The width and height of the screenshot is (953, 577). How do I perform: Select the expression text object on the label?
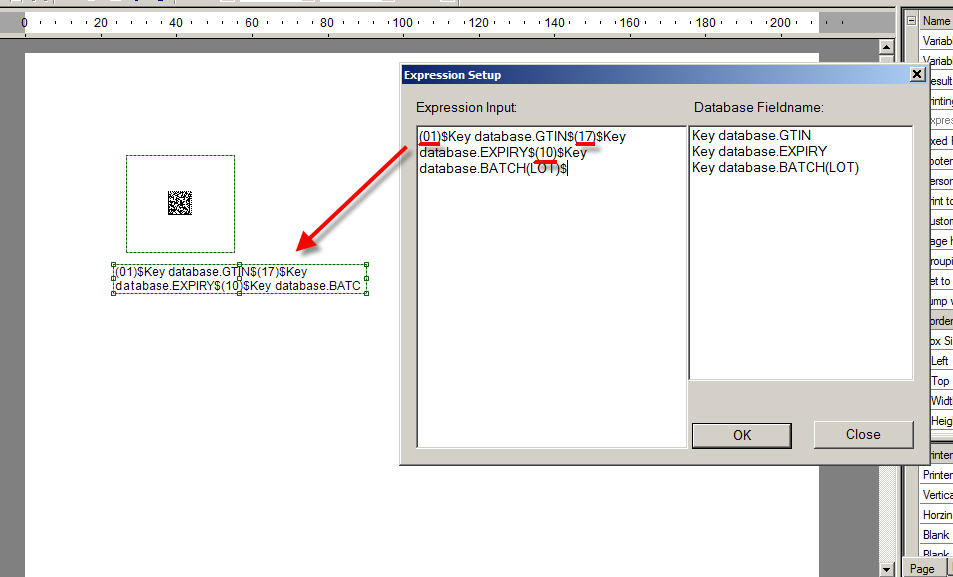click(x=239, y=278)
